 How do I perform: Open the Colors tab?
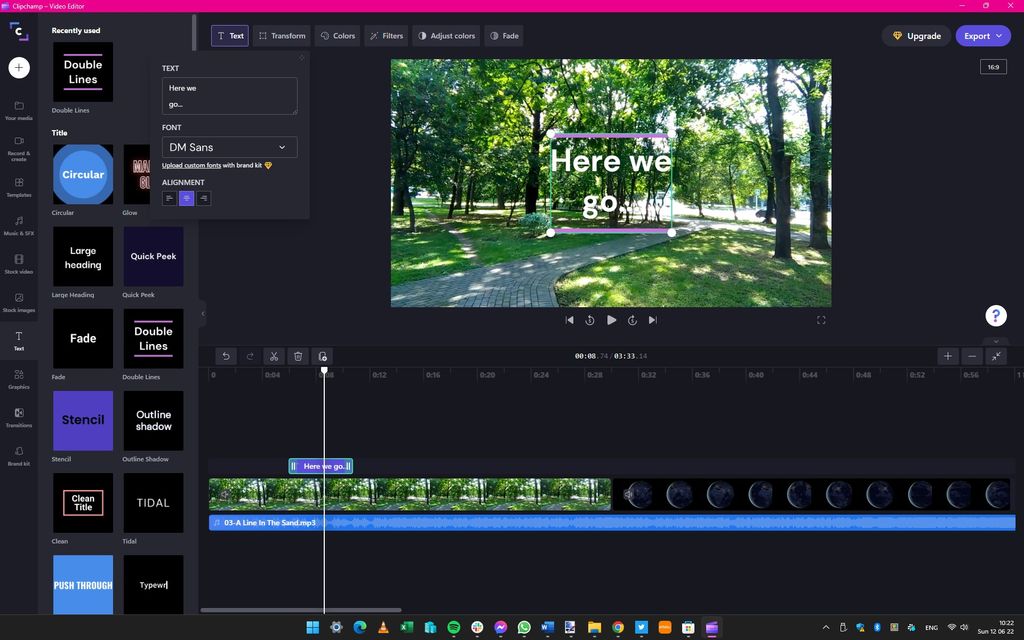pyautogui.click(x=338, y=36)
